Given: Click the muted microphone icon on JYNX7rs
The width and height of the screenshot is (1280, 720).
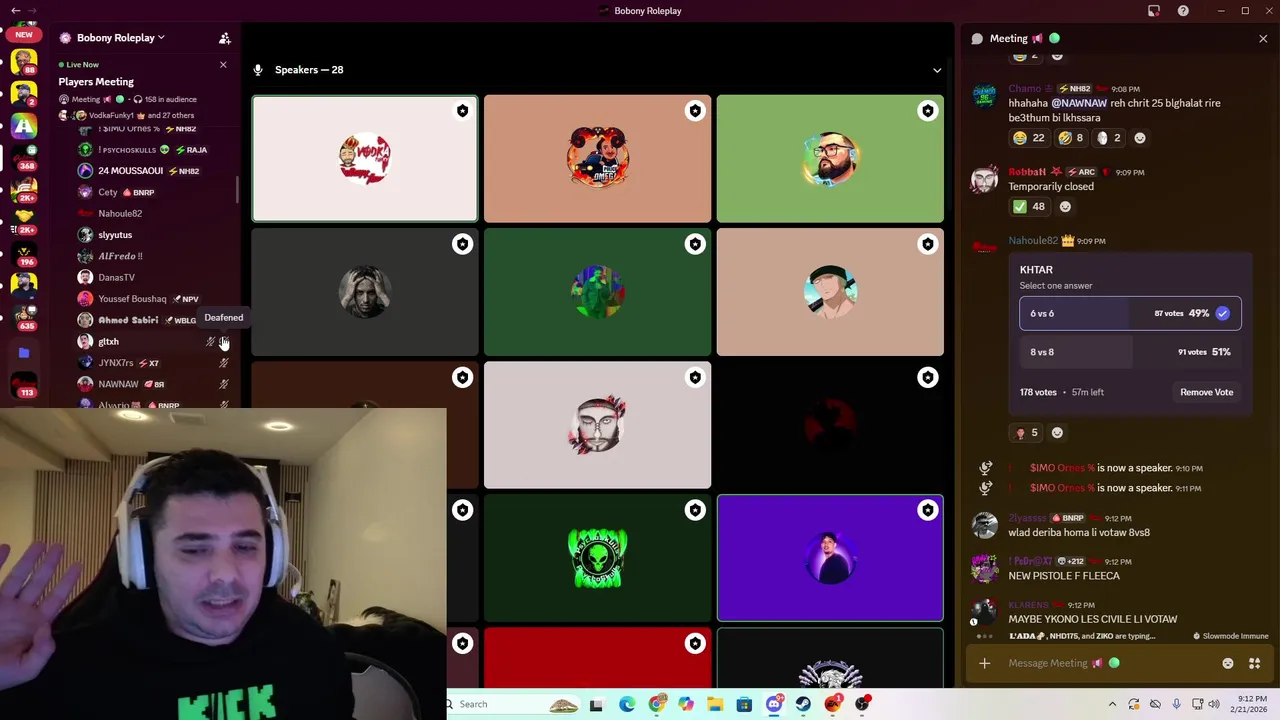Looking at the screenshot, I should point(223,363).
